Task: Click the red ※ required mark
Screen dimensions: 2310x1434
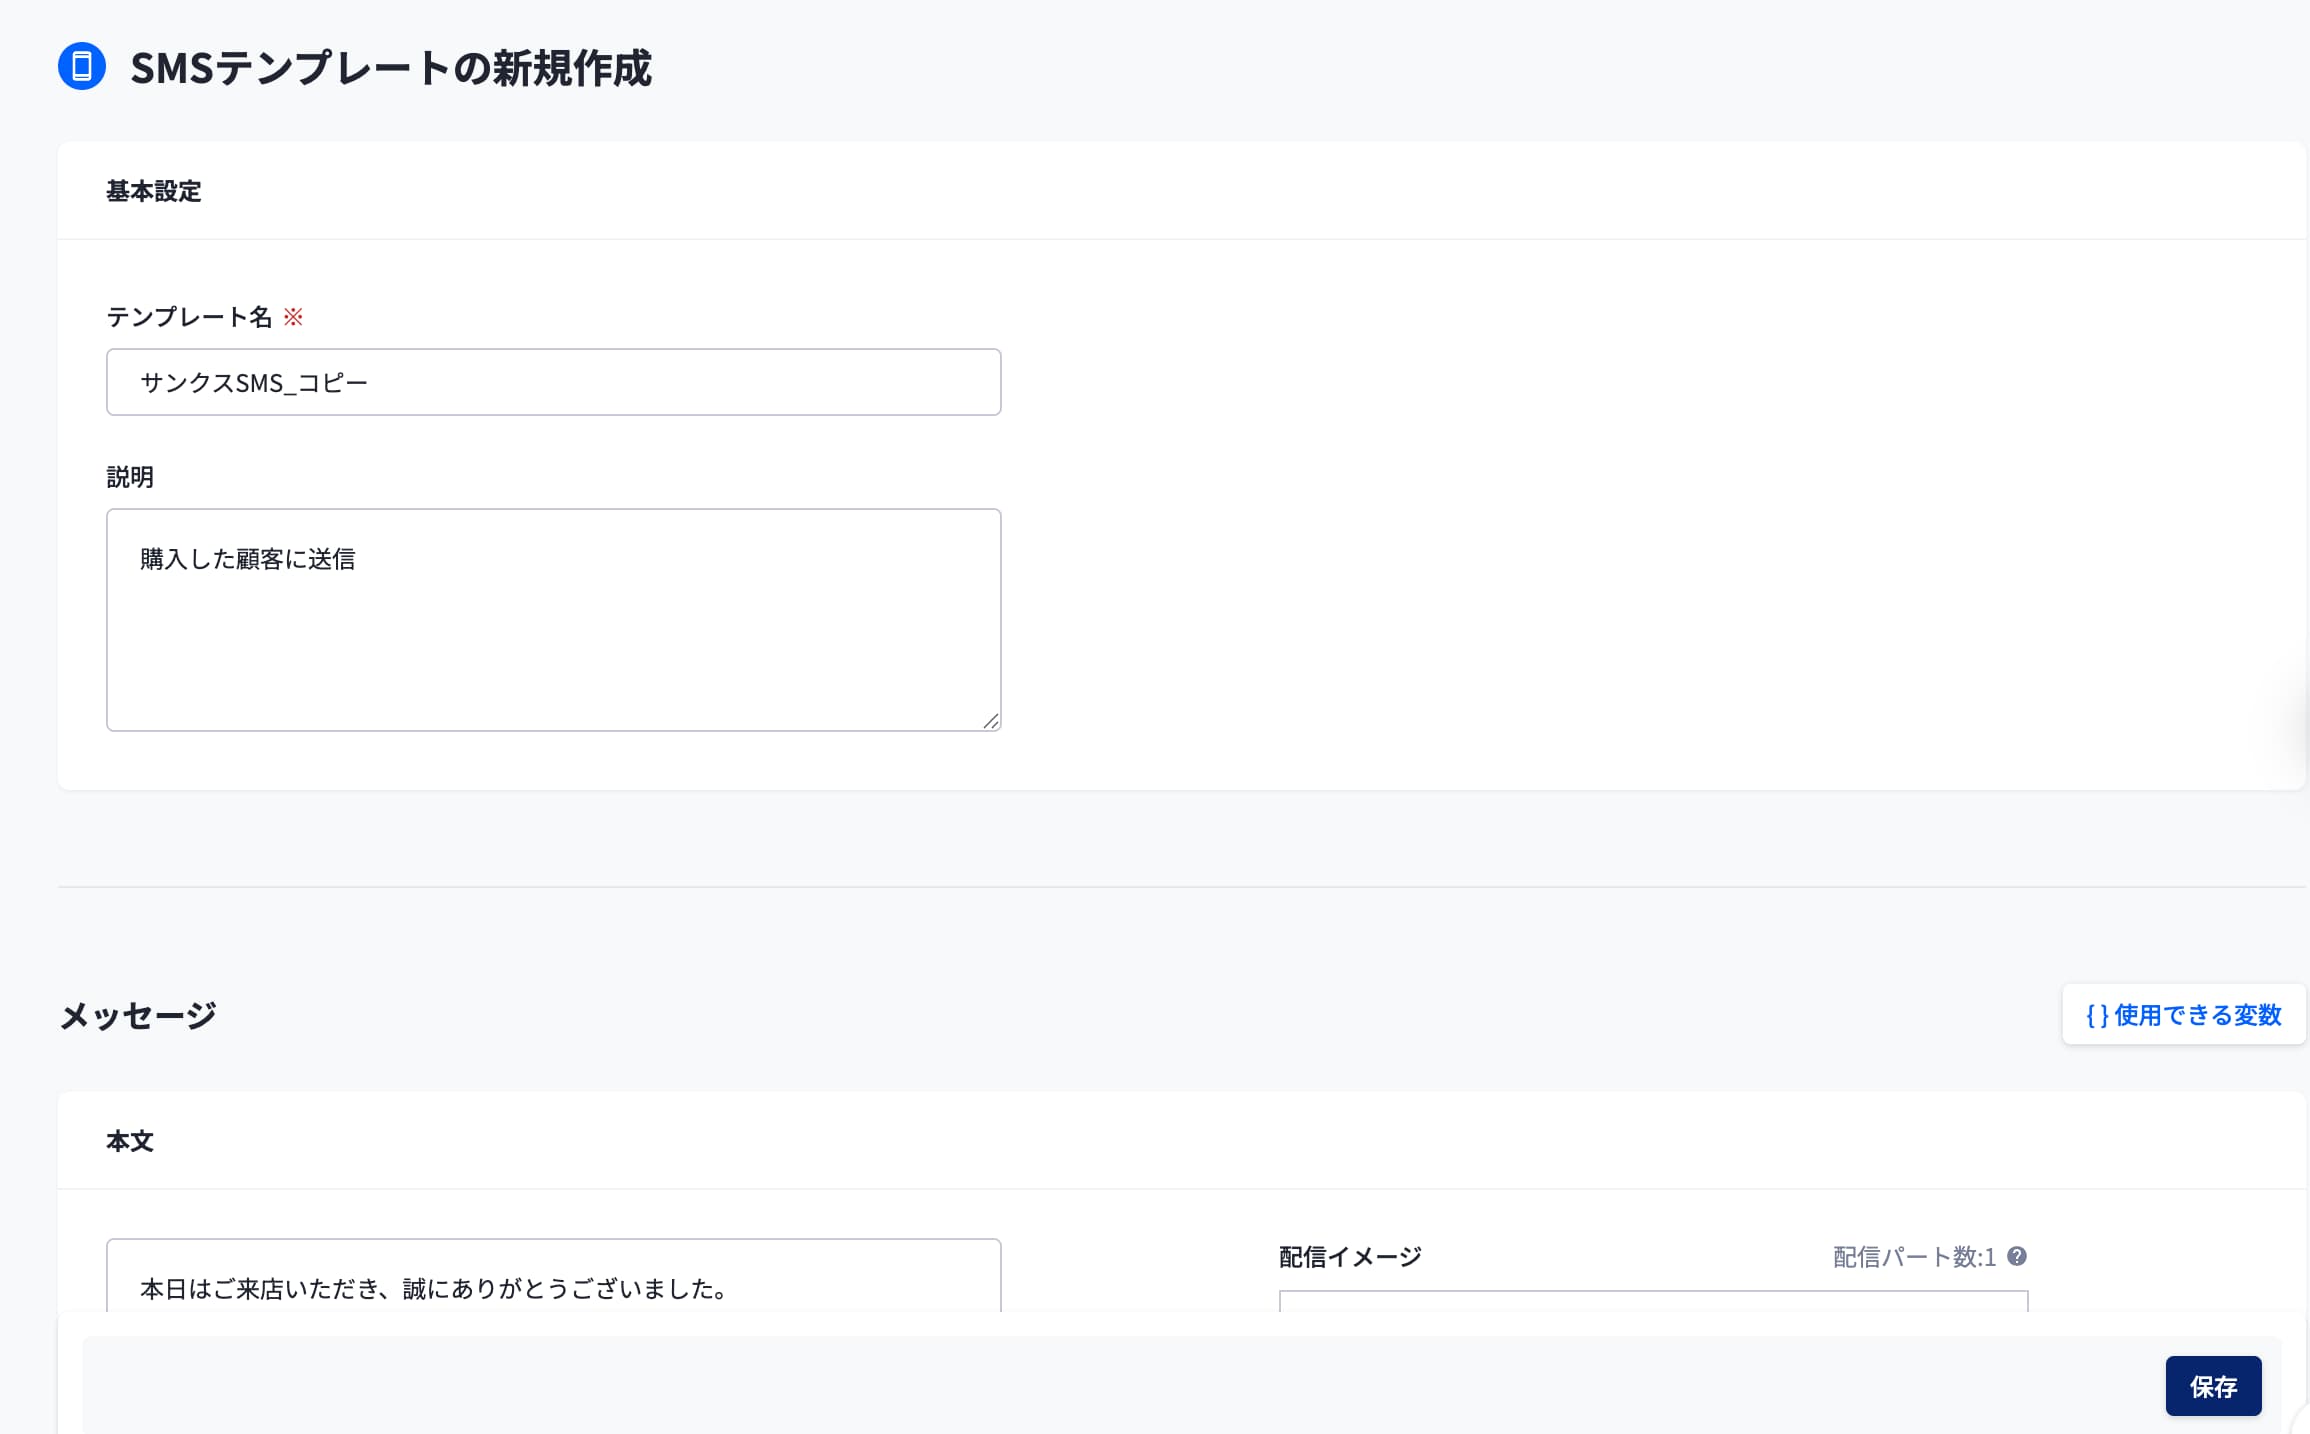Action: pyautogui.click(x=293, y=317)
